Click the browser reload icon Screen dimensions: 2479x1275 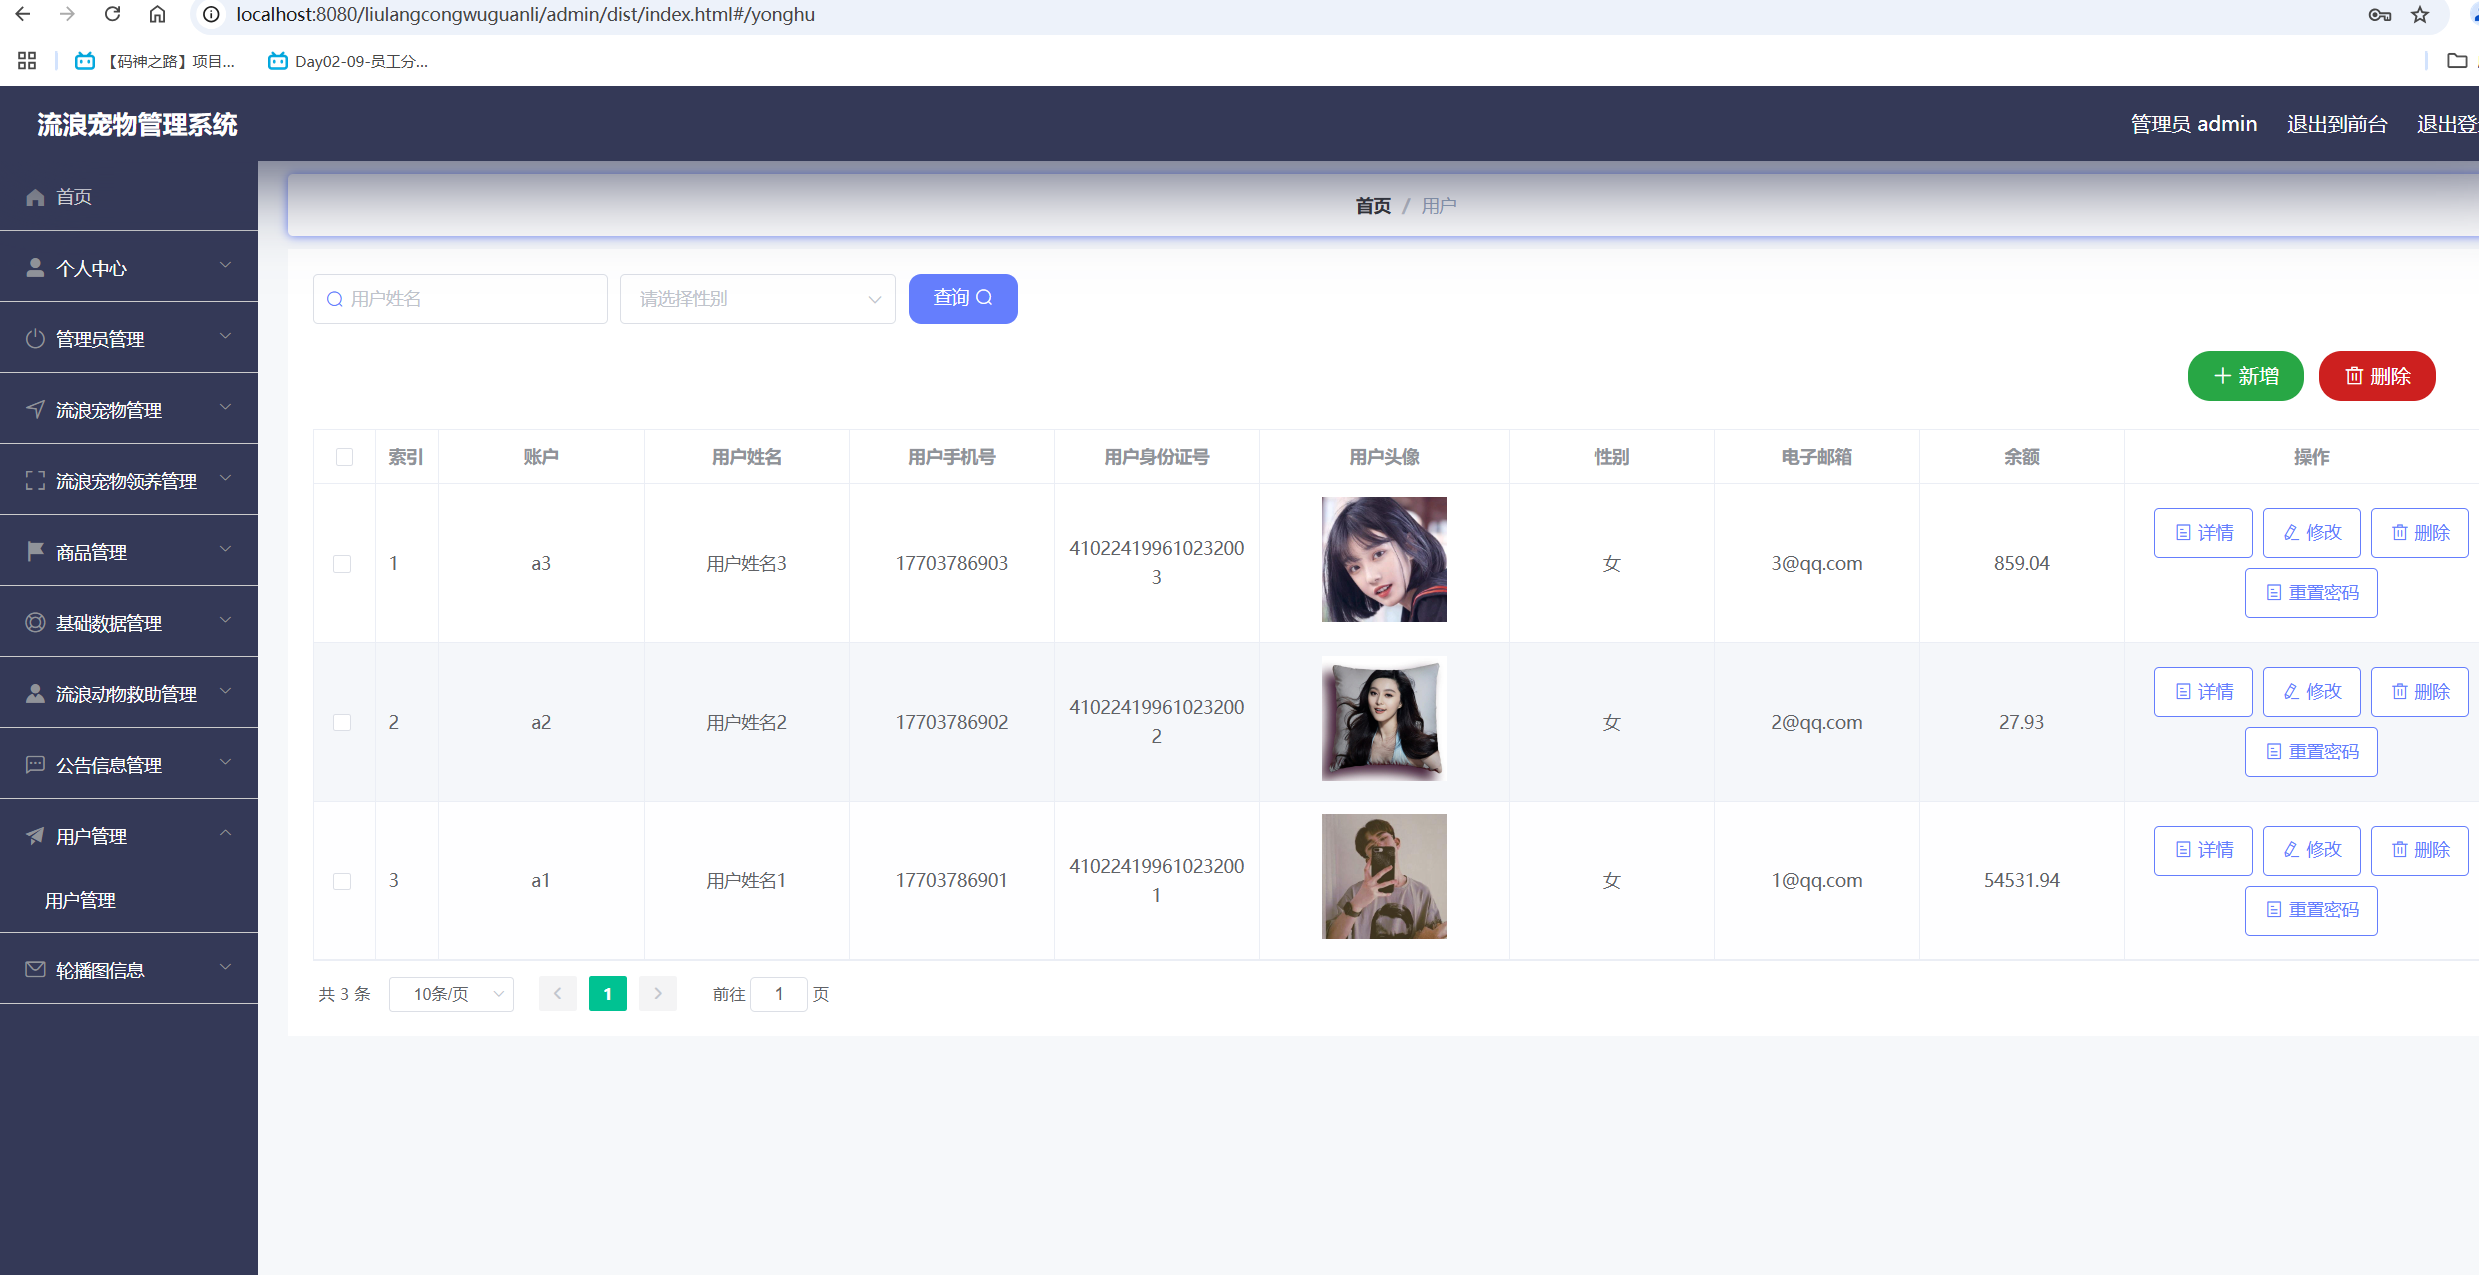pos(112,14)
